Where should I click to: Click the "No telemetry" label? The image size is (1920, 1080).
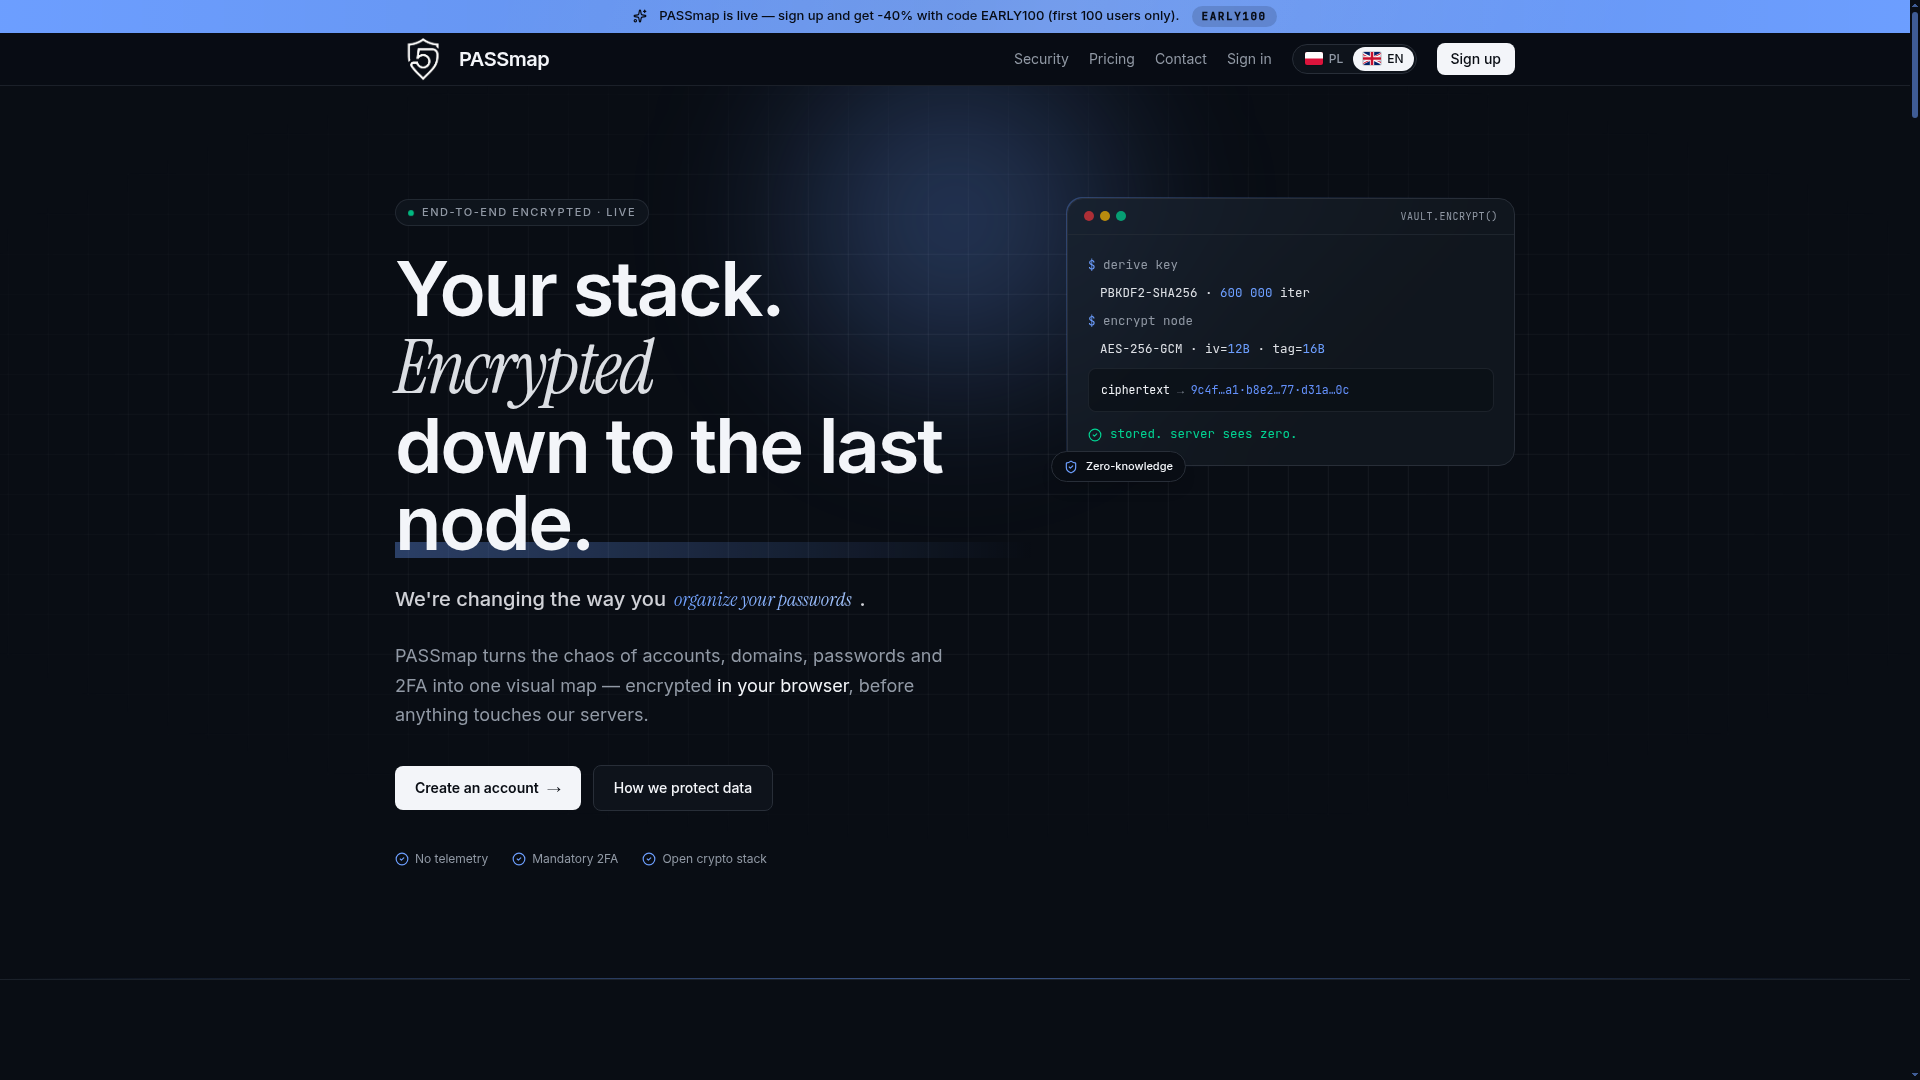point(452,859)
